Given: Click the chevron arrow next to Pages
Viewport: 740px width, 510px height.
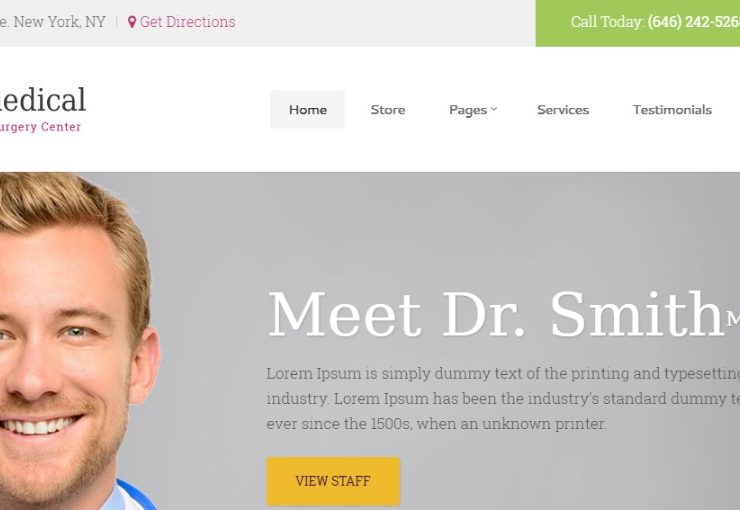Looking at the screenshot, I should click(494, 109).
